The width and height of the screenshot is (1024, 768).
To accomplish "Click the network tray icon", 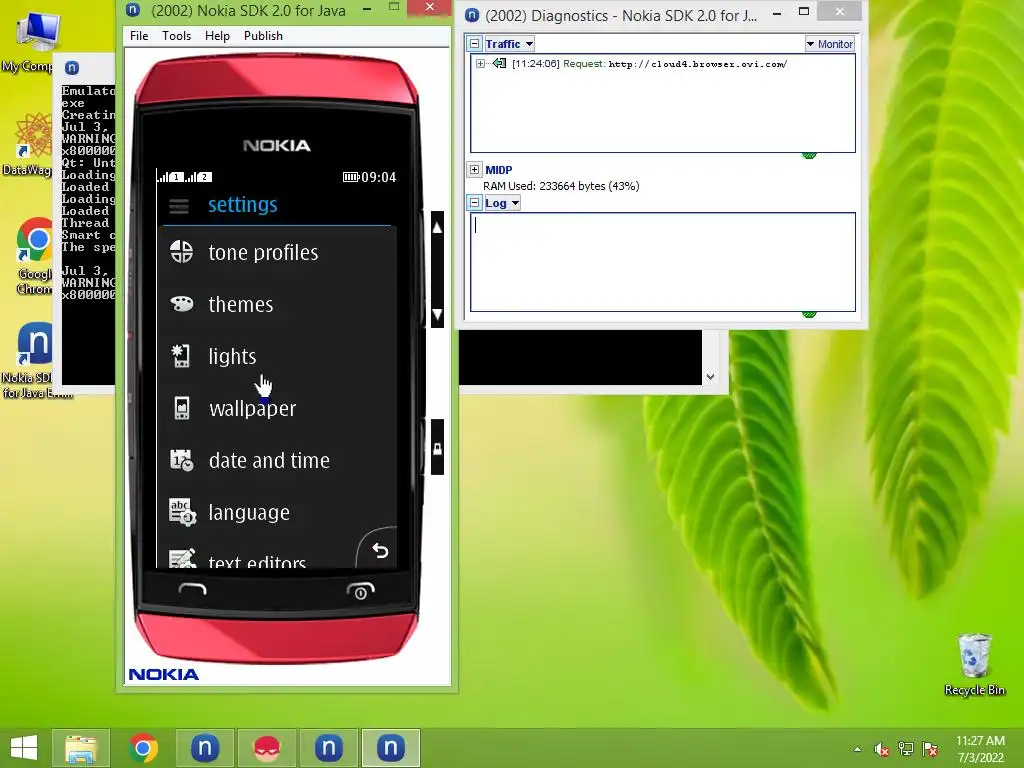I will [x=906, y=748].
